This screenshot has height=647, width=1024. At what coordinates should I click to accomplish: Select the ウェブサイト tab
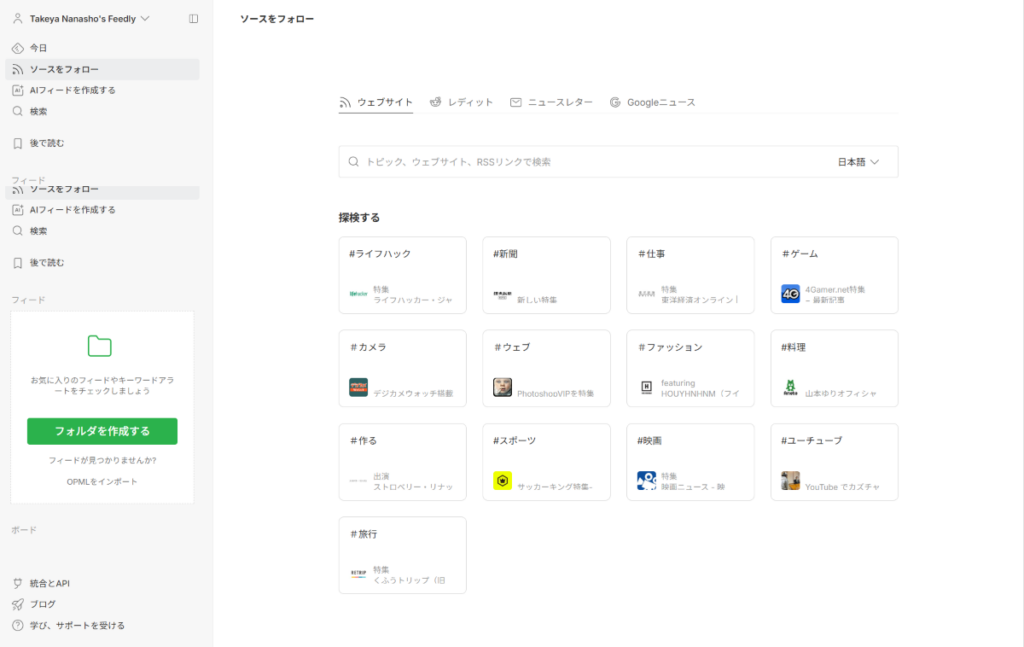pos(375,101)
